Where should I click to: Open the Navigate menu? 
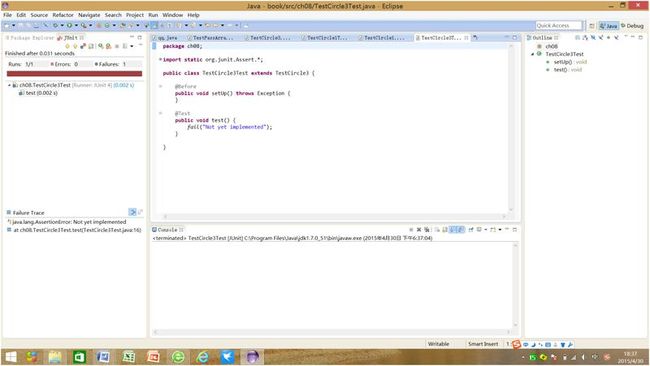click(89, 15)
